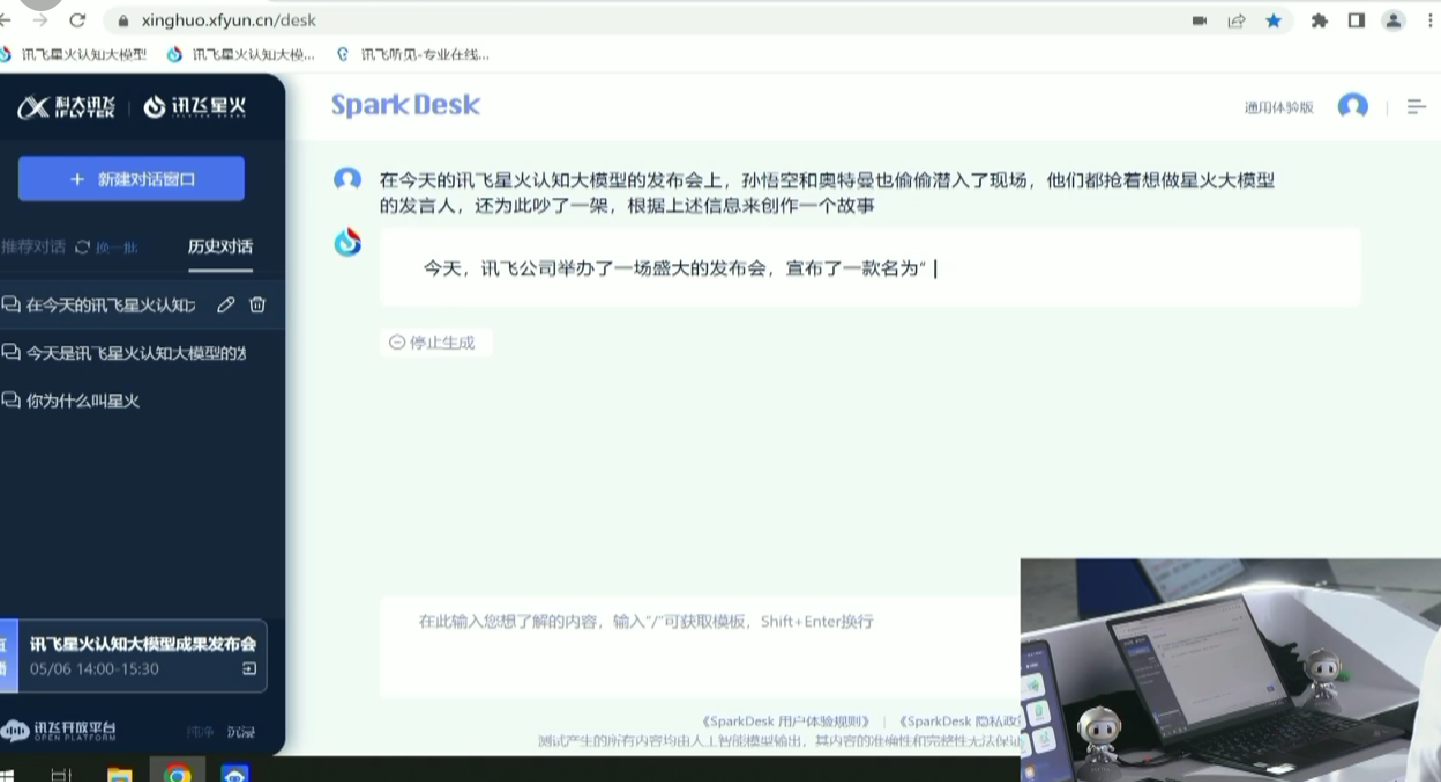The height and width of the screenshot is (782, 1441).
Task: Open the blue robot app on the taskbar
Action: click(235, 774)
